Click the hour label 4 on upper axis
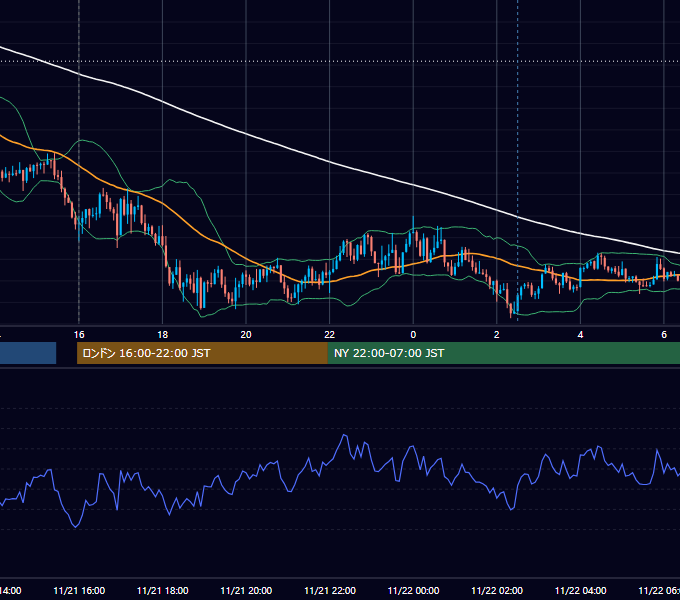The height and width of the screenshot is (600, 680). 580,335
